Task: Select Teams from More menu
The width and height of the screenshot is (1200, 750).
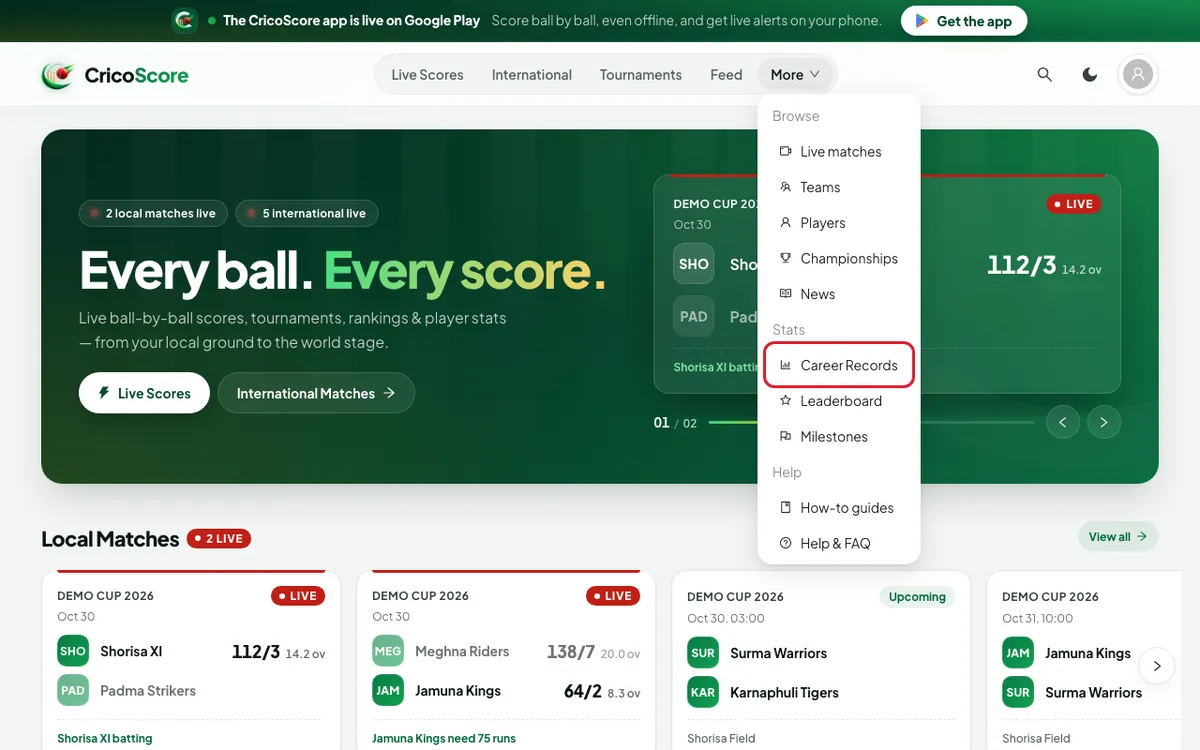Action: point(839,187)
